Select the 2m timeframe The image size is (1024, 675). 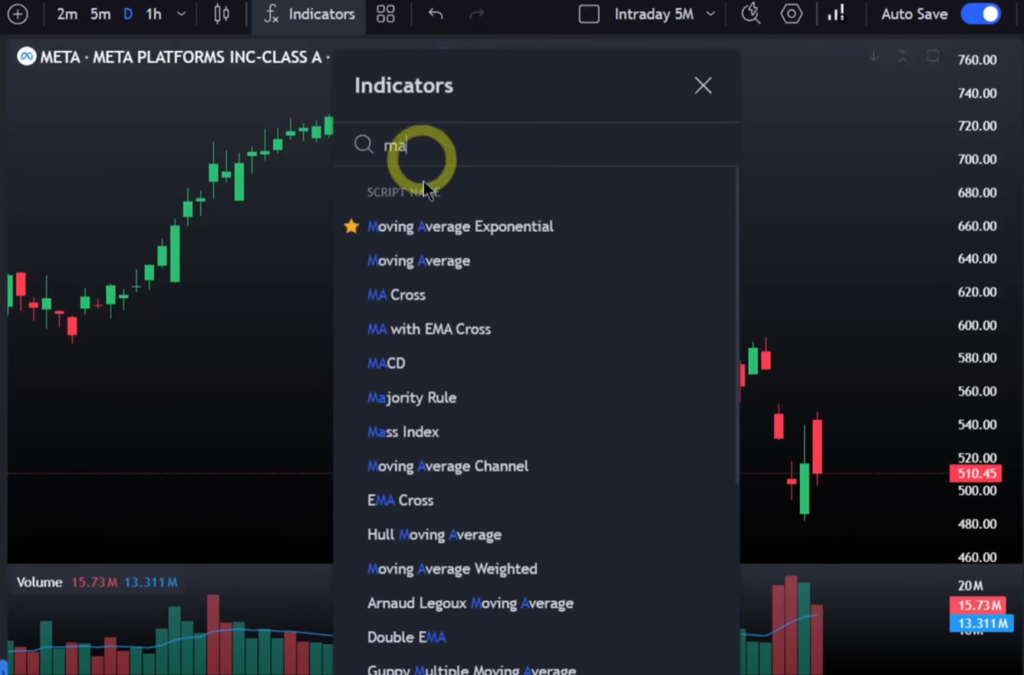67,14
